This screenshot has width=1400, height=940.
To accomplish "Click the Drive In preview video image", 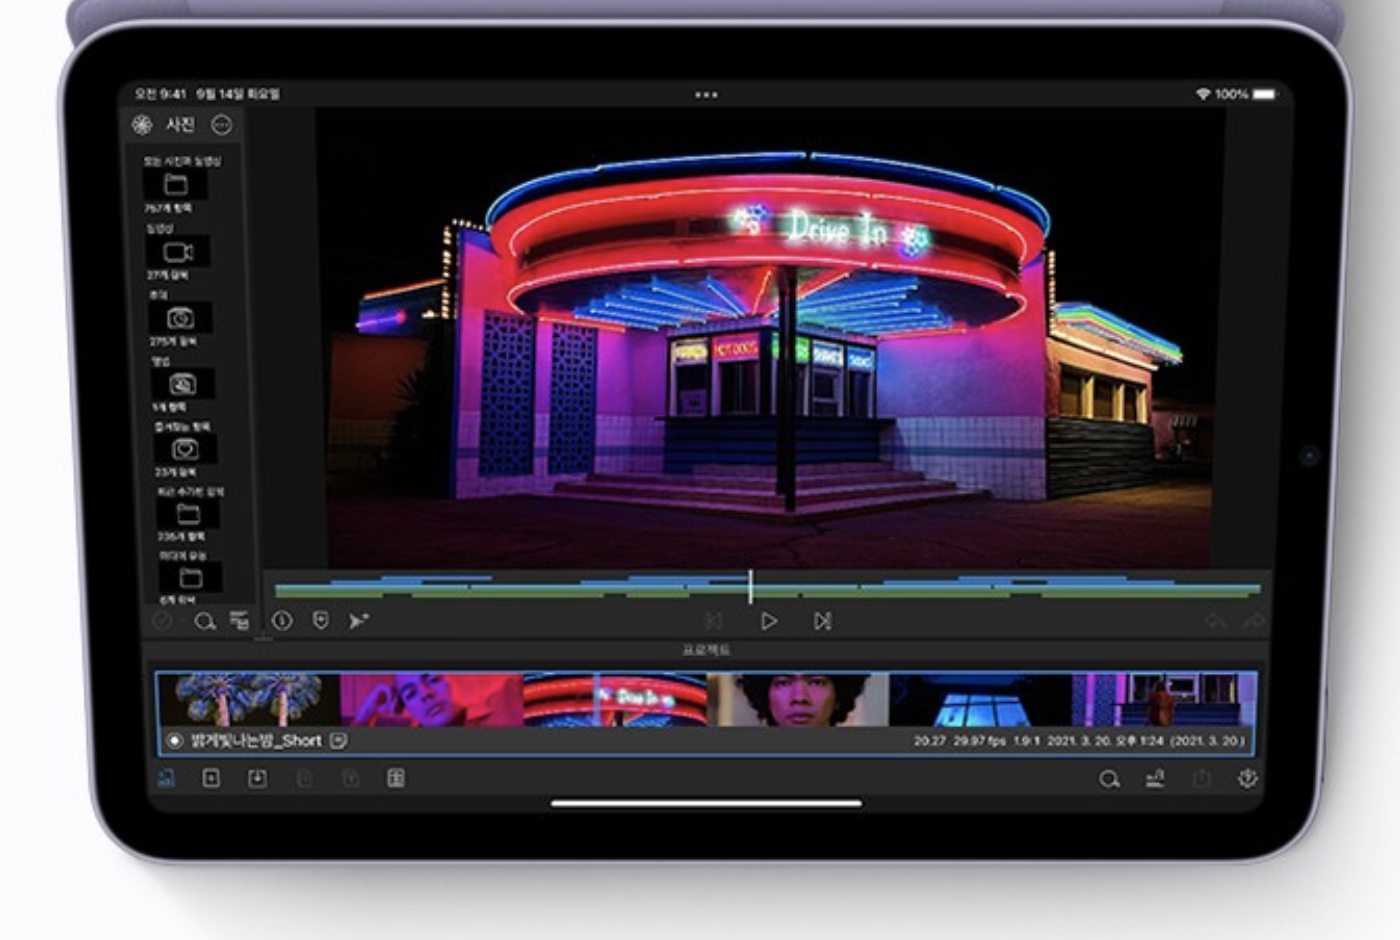I will coord(770,338).
